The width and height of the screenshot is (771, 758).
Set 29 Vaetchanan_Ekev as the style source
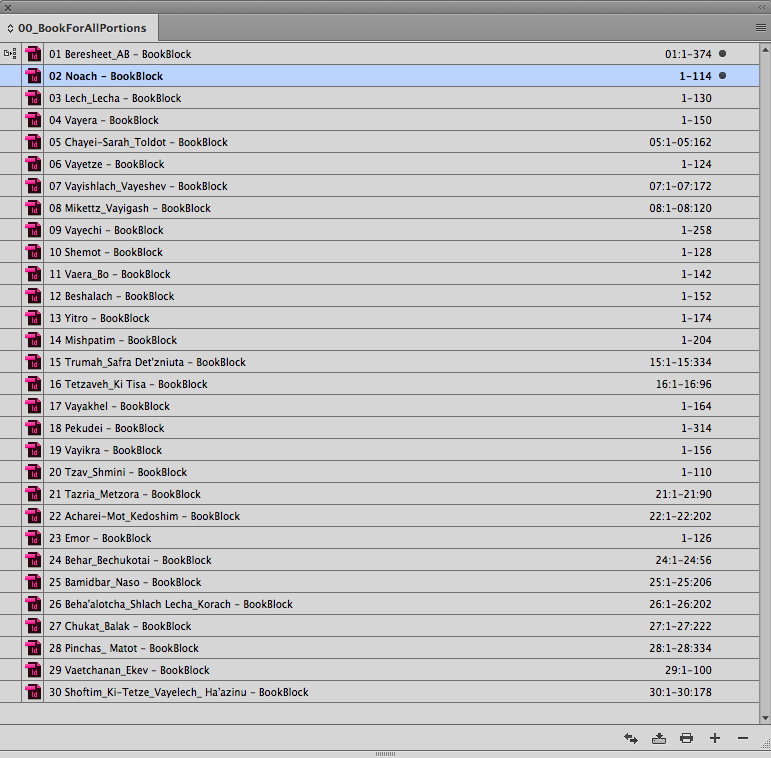[x=10, y=670]
